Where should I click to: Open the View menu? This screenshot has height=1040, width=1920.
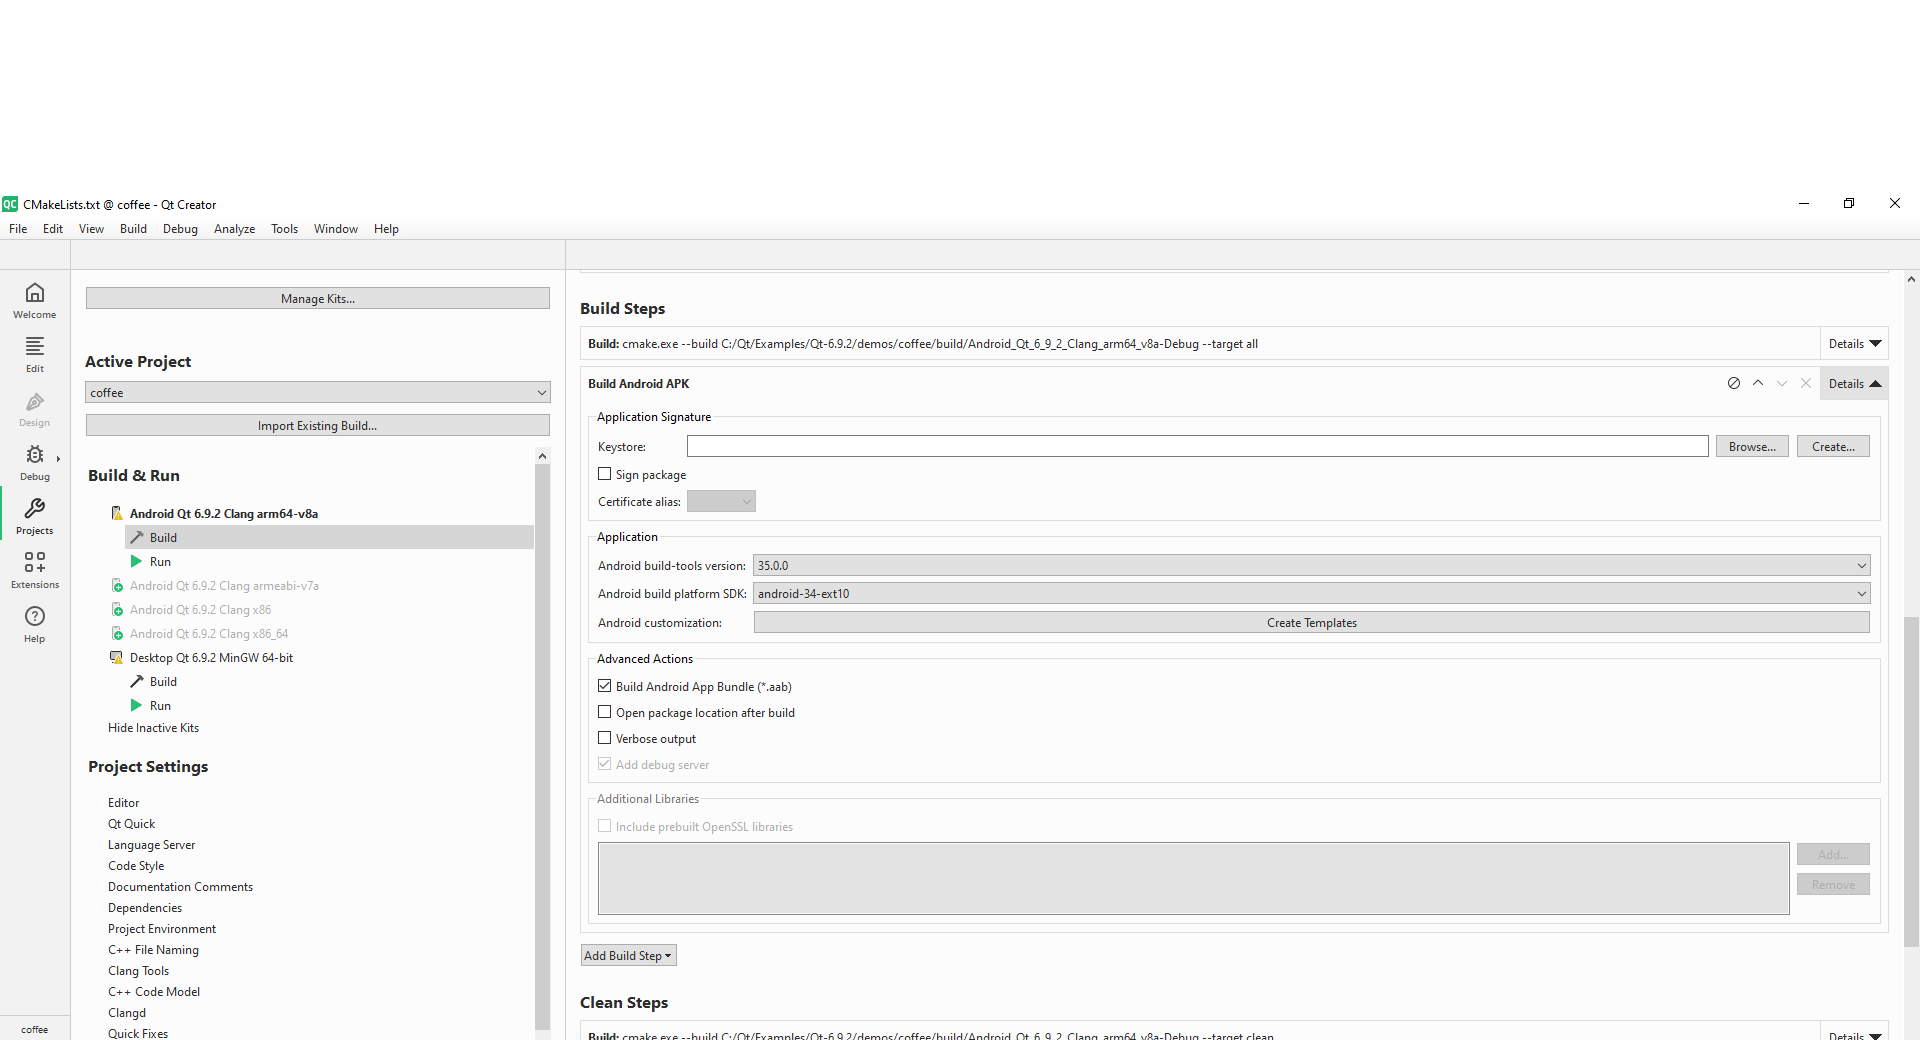pos(91,229)
